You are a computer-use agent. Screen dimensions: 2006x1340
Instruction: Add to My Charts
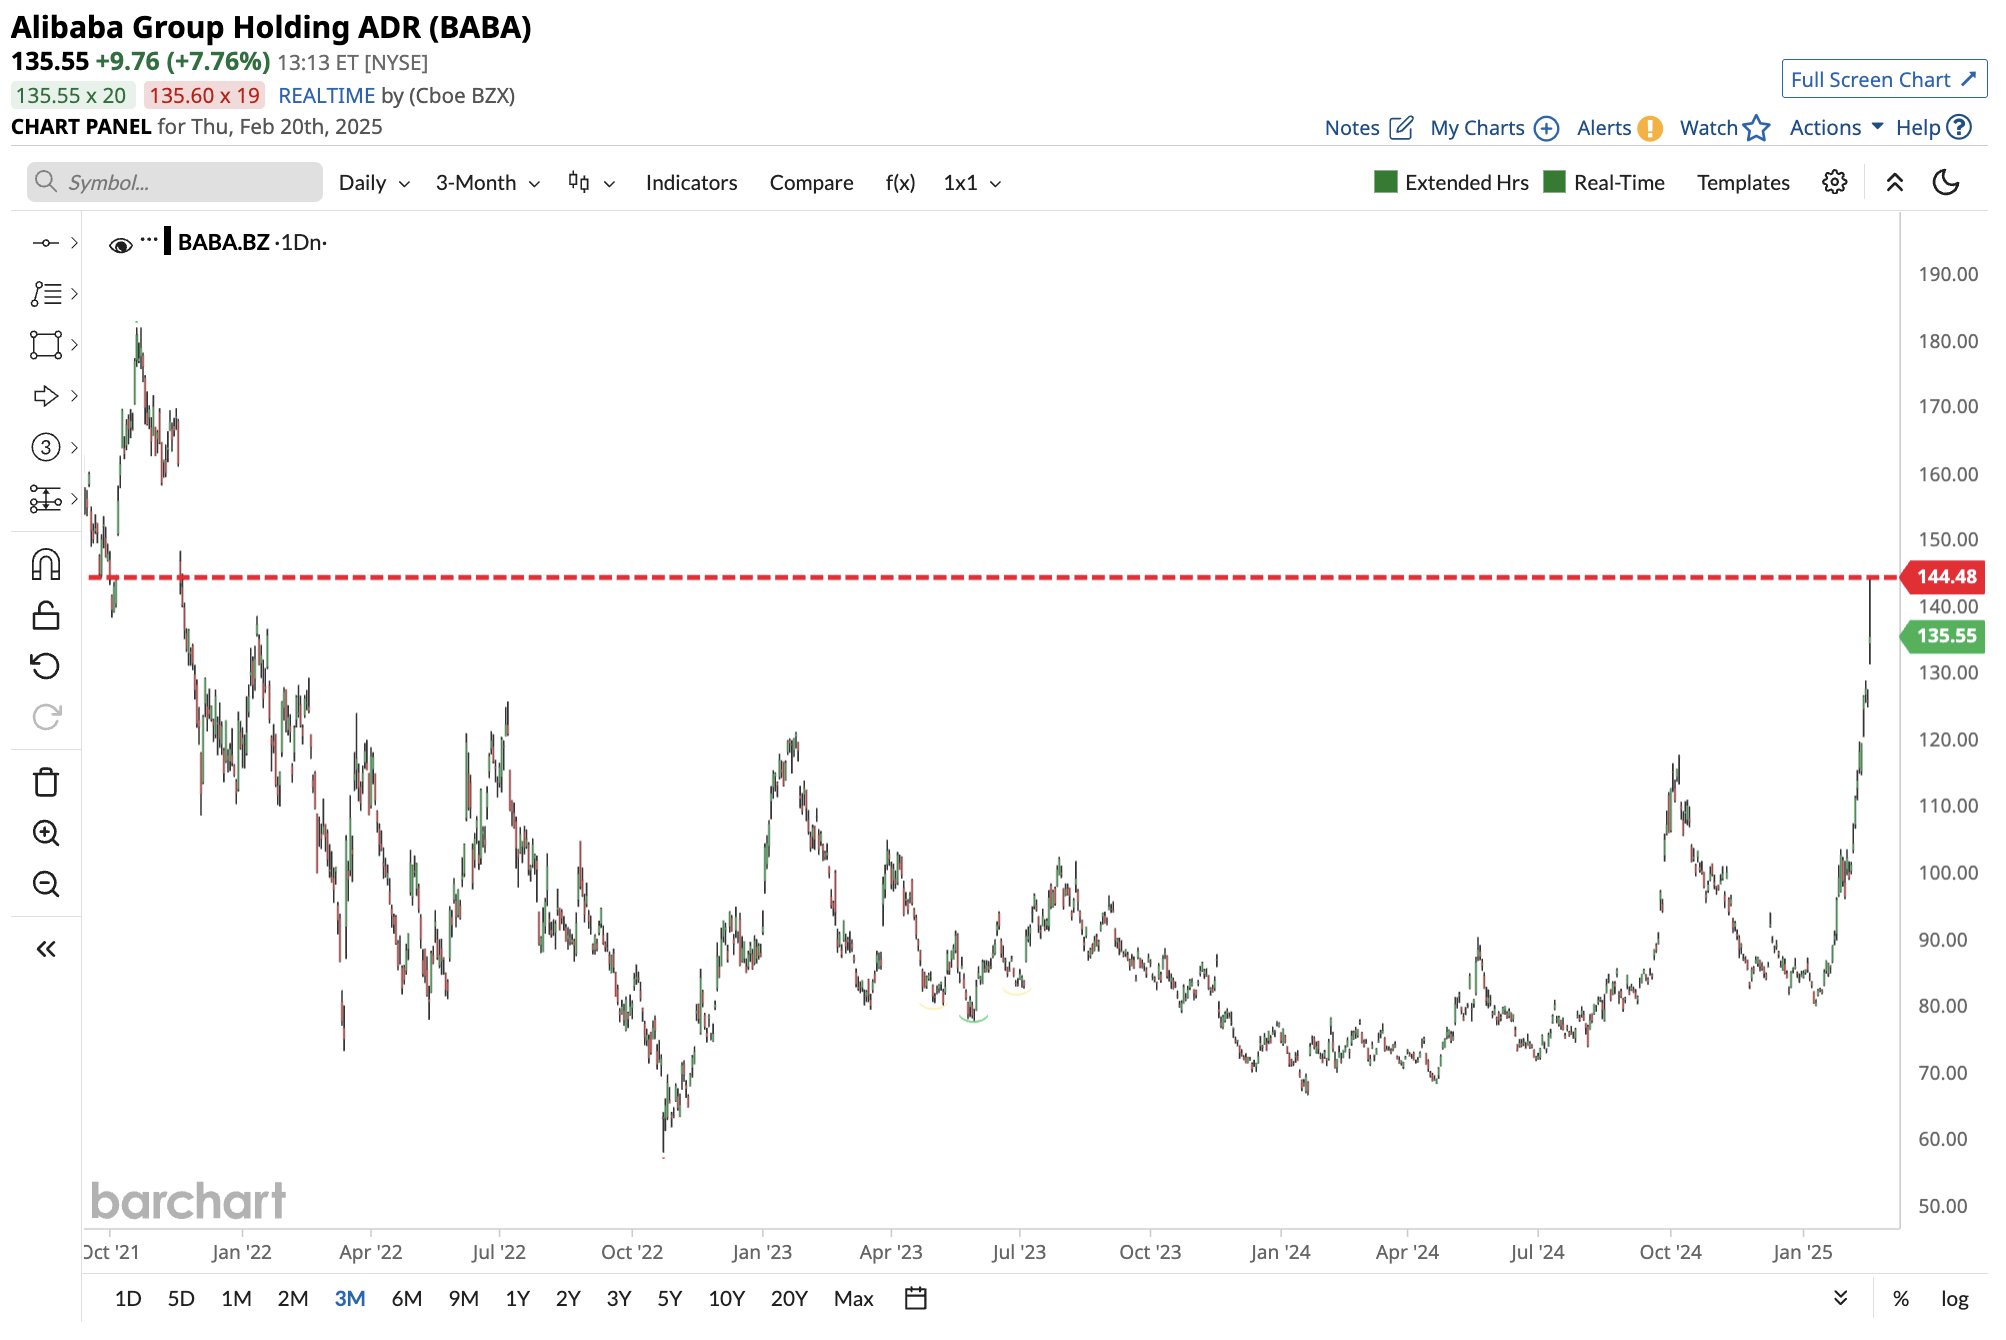[x=1494, y=127]
